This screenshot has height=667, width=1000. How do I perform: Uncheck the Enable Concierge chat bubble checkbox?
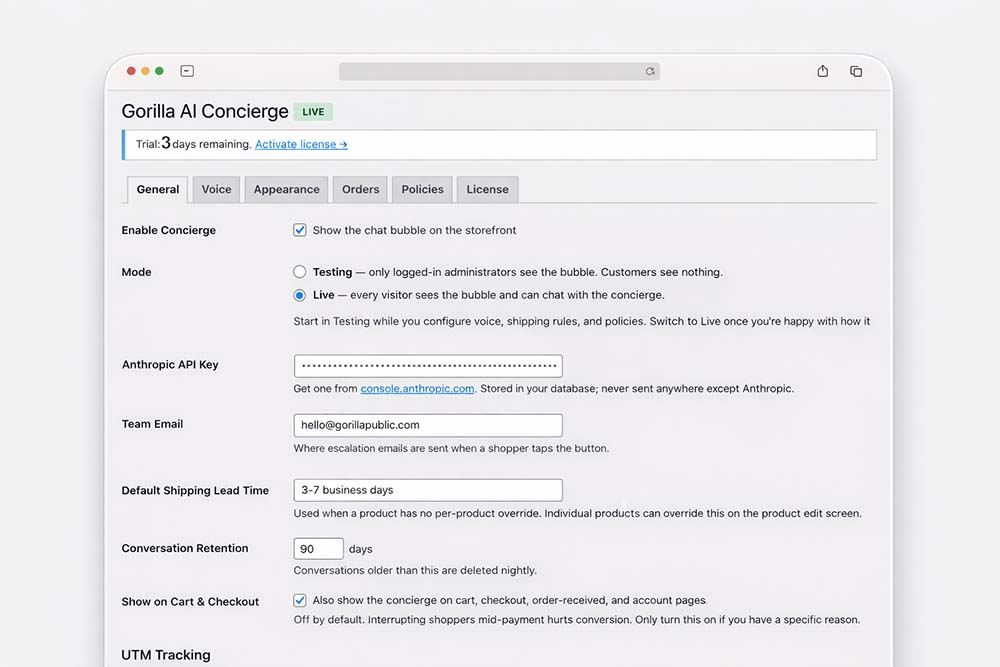[300, 230]
